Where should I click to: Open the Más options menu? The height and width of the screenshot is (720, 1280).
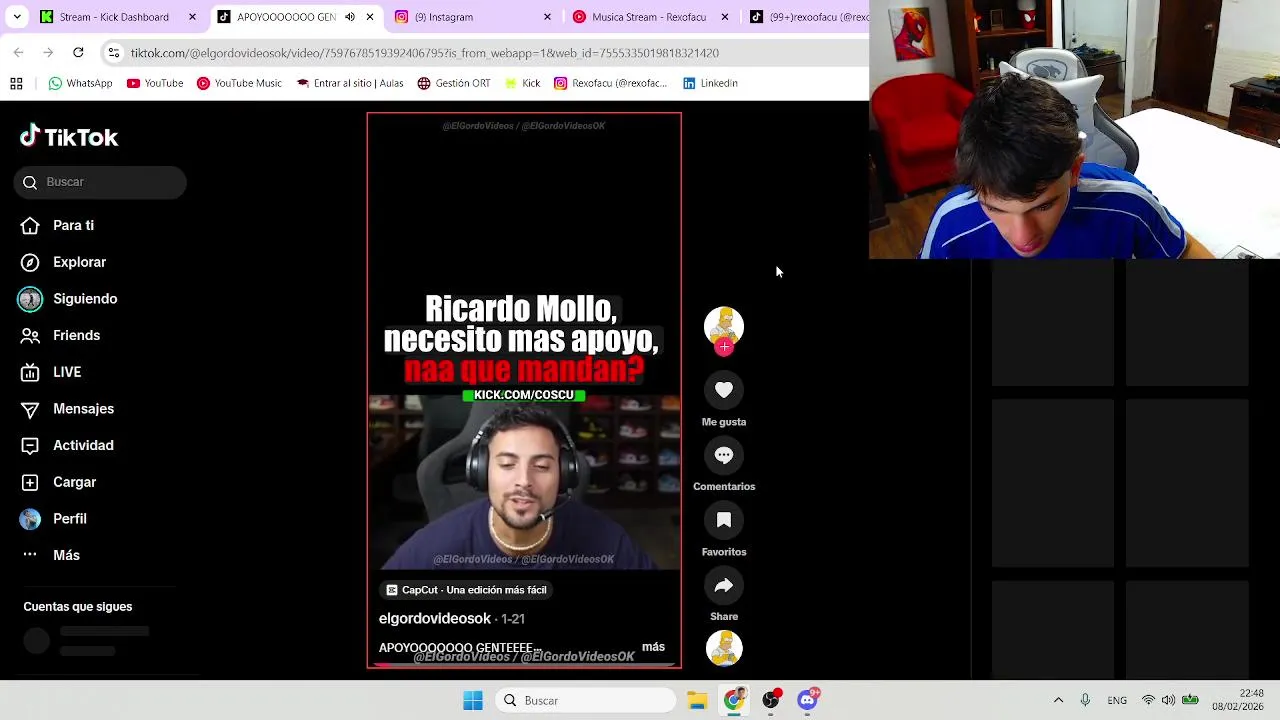coord(50,555)
